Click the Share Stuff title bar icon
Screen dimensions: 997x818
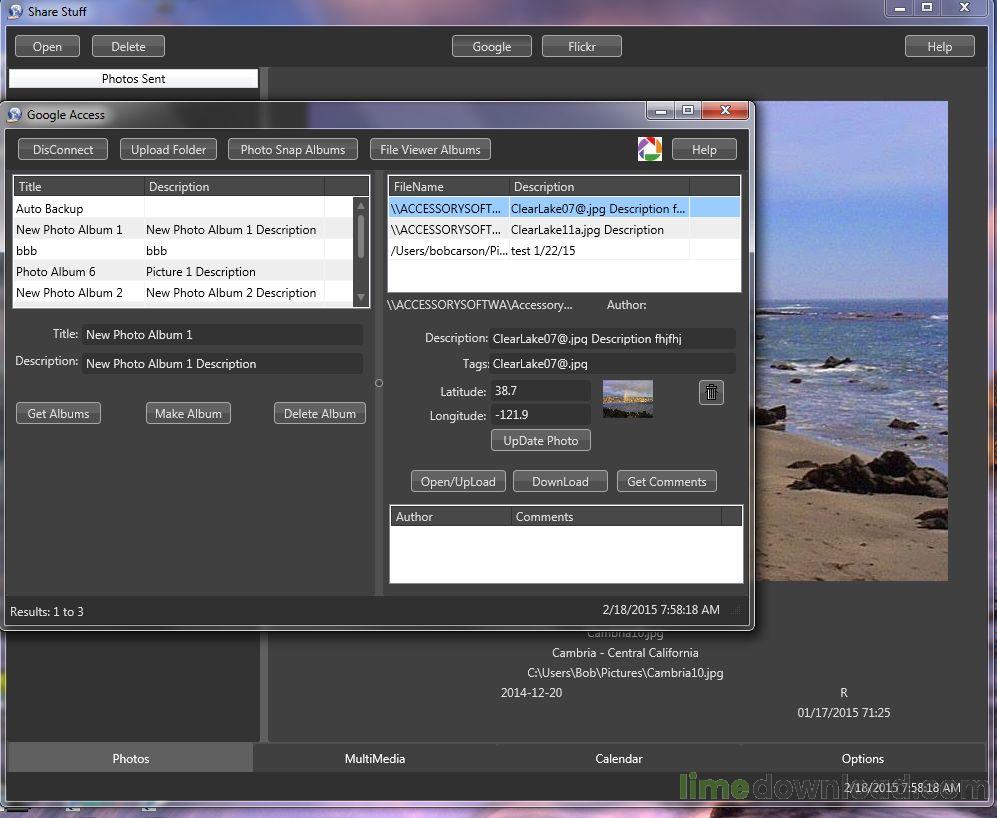pos(15,12)
